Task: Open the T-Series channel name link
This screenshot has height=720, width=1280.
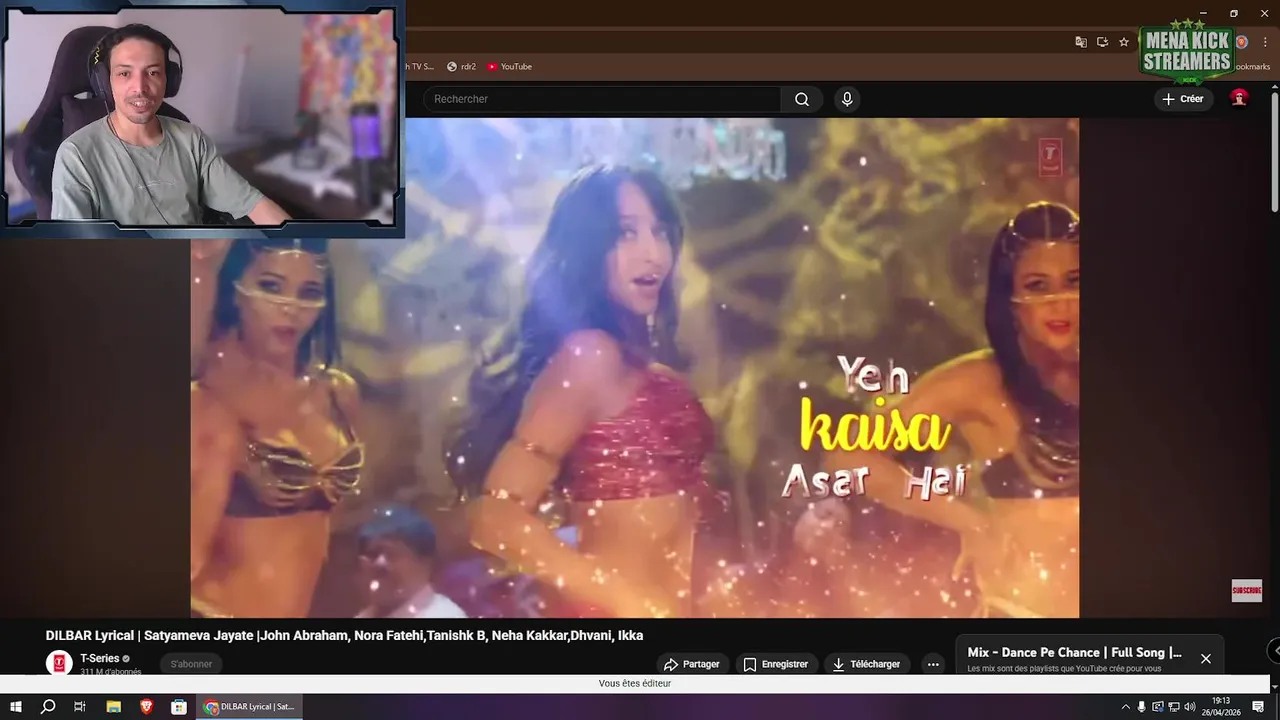Action: [x=100, y=658]
